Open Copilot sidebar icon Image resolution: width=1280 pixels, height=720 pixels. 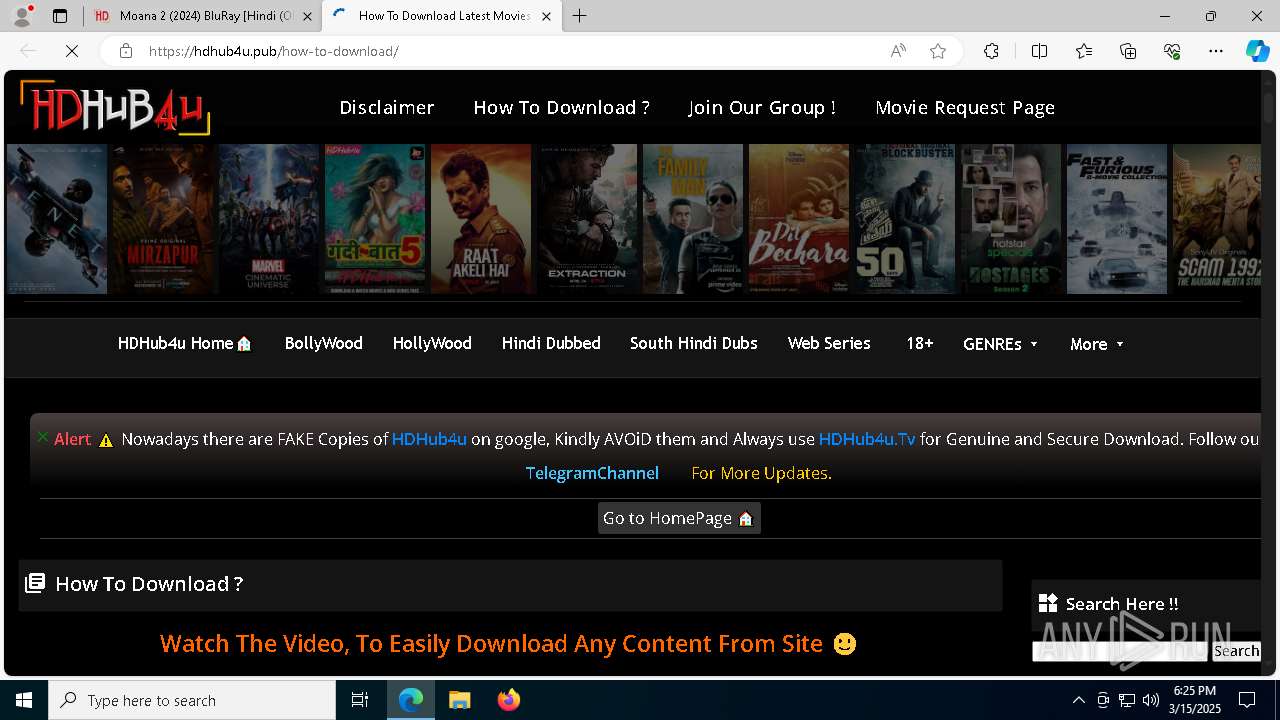pyautogui.click(x=1257, y=51)
